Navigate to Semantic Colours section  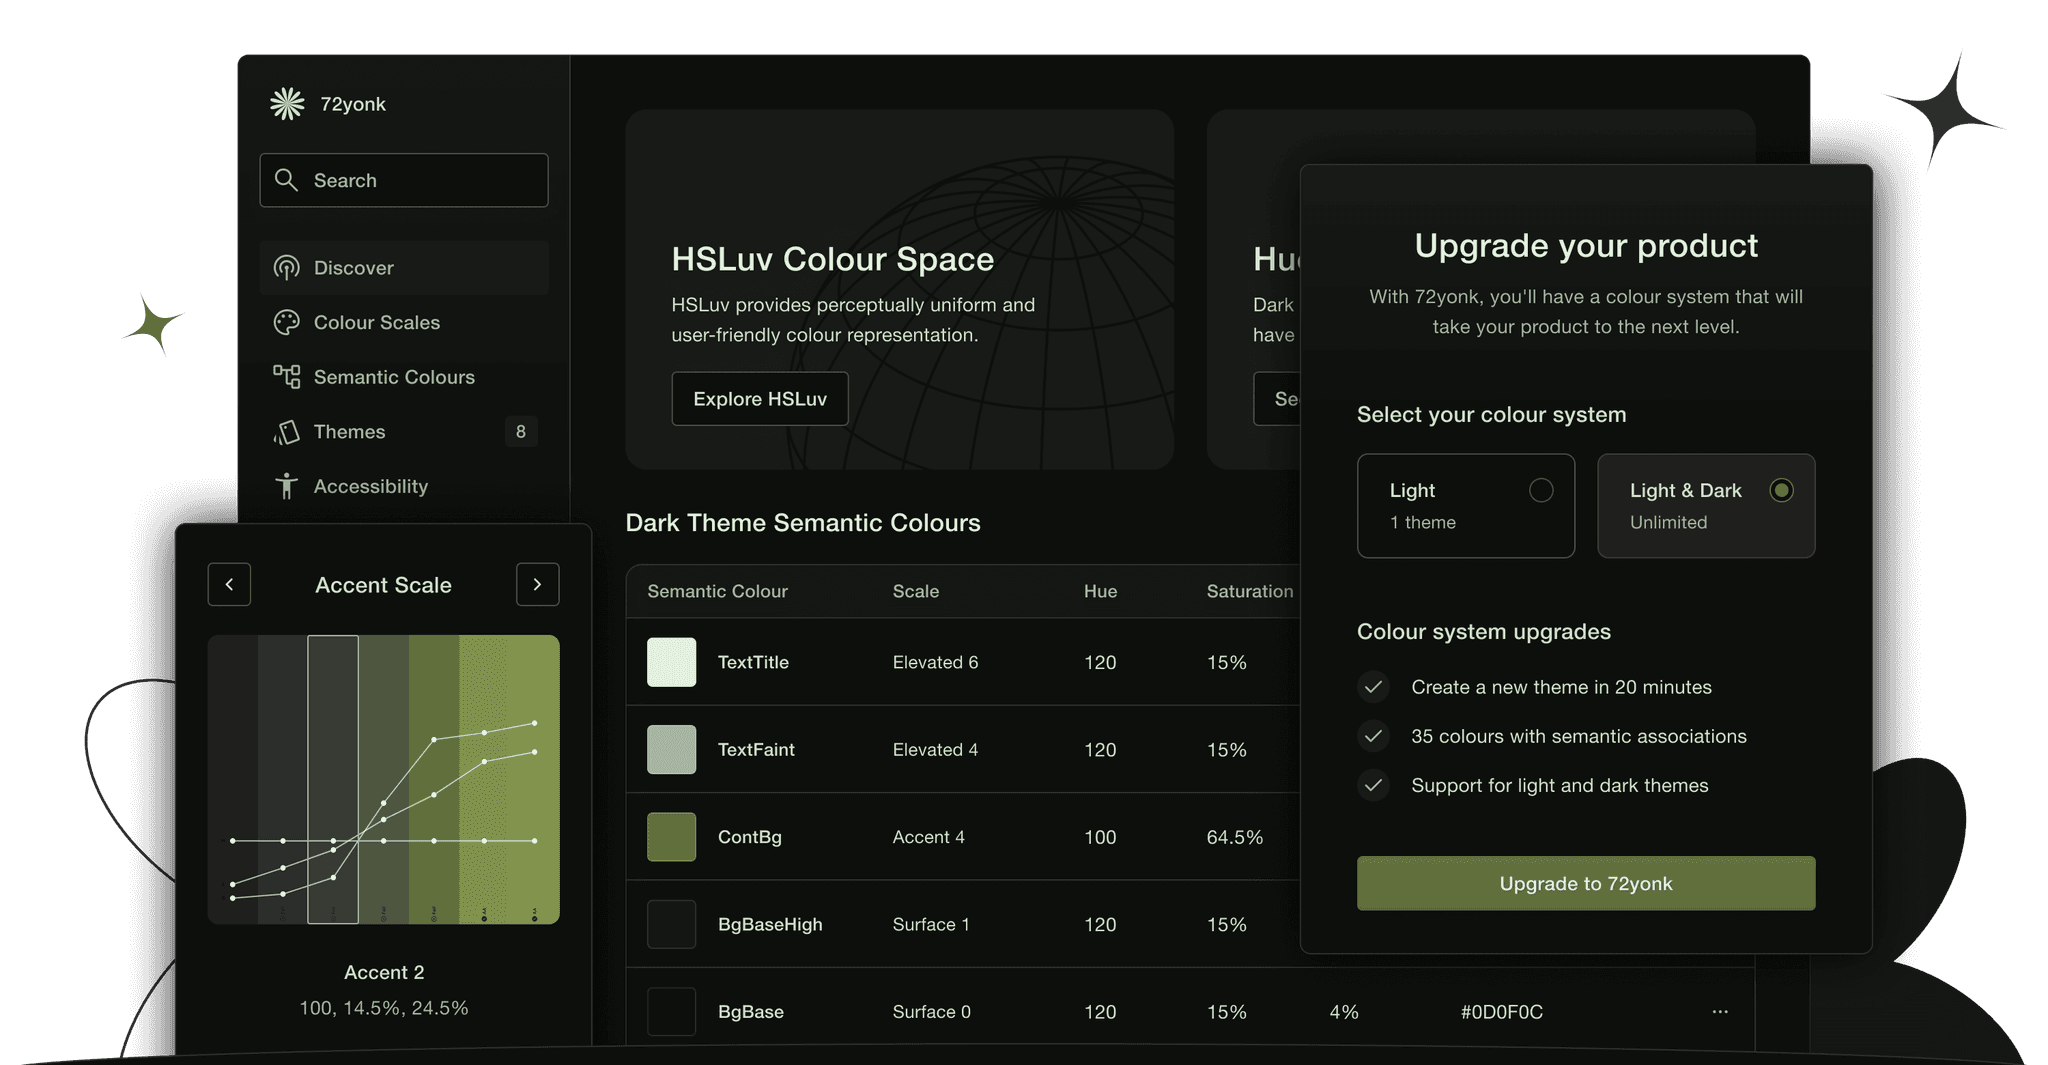click(x=404, y=377)
